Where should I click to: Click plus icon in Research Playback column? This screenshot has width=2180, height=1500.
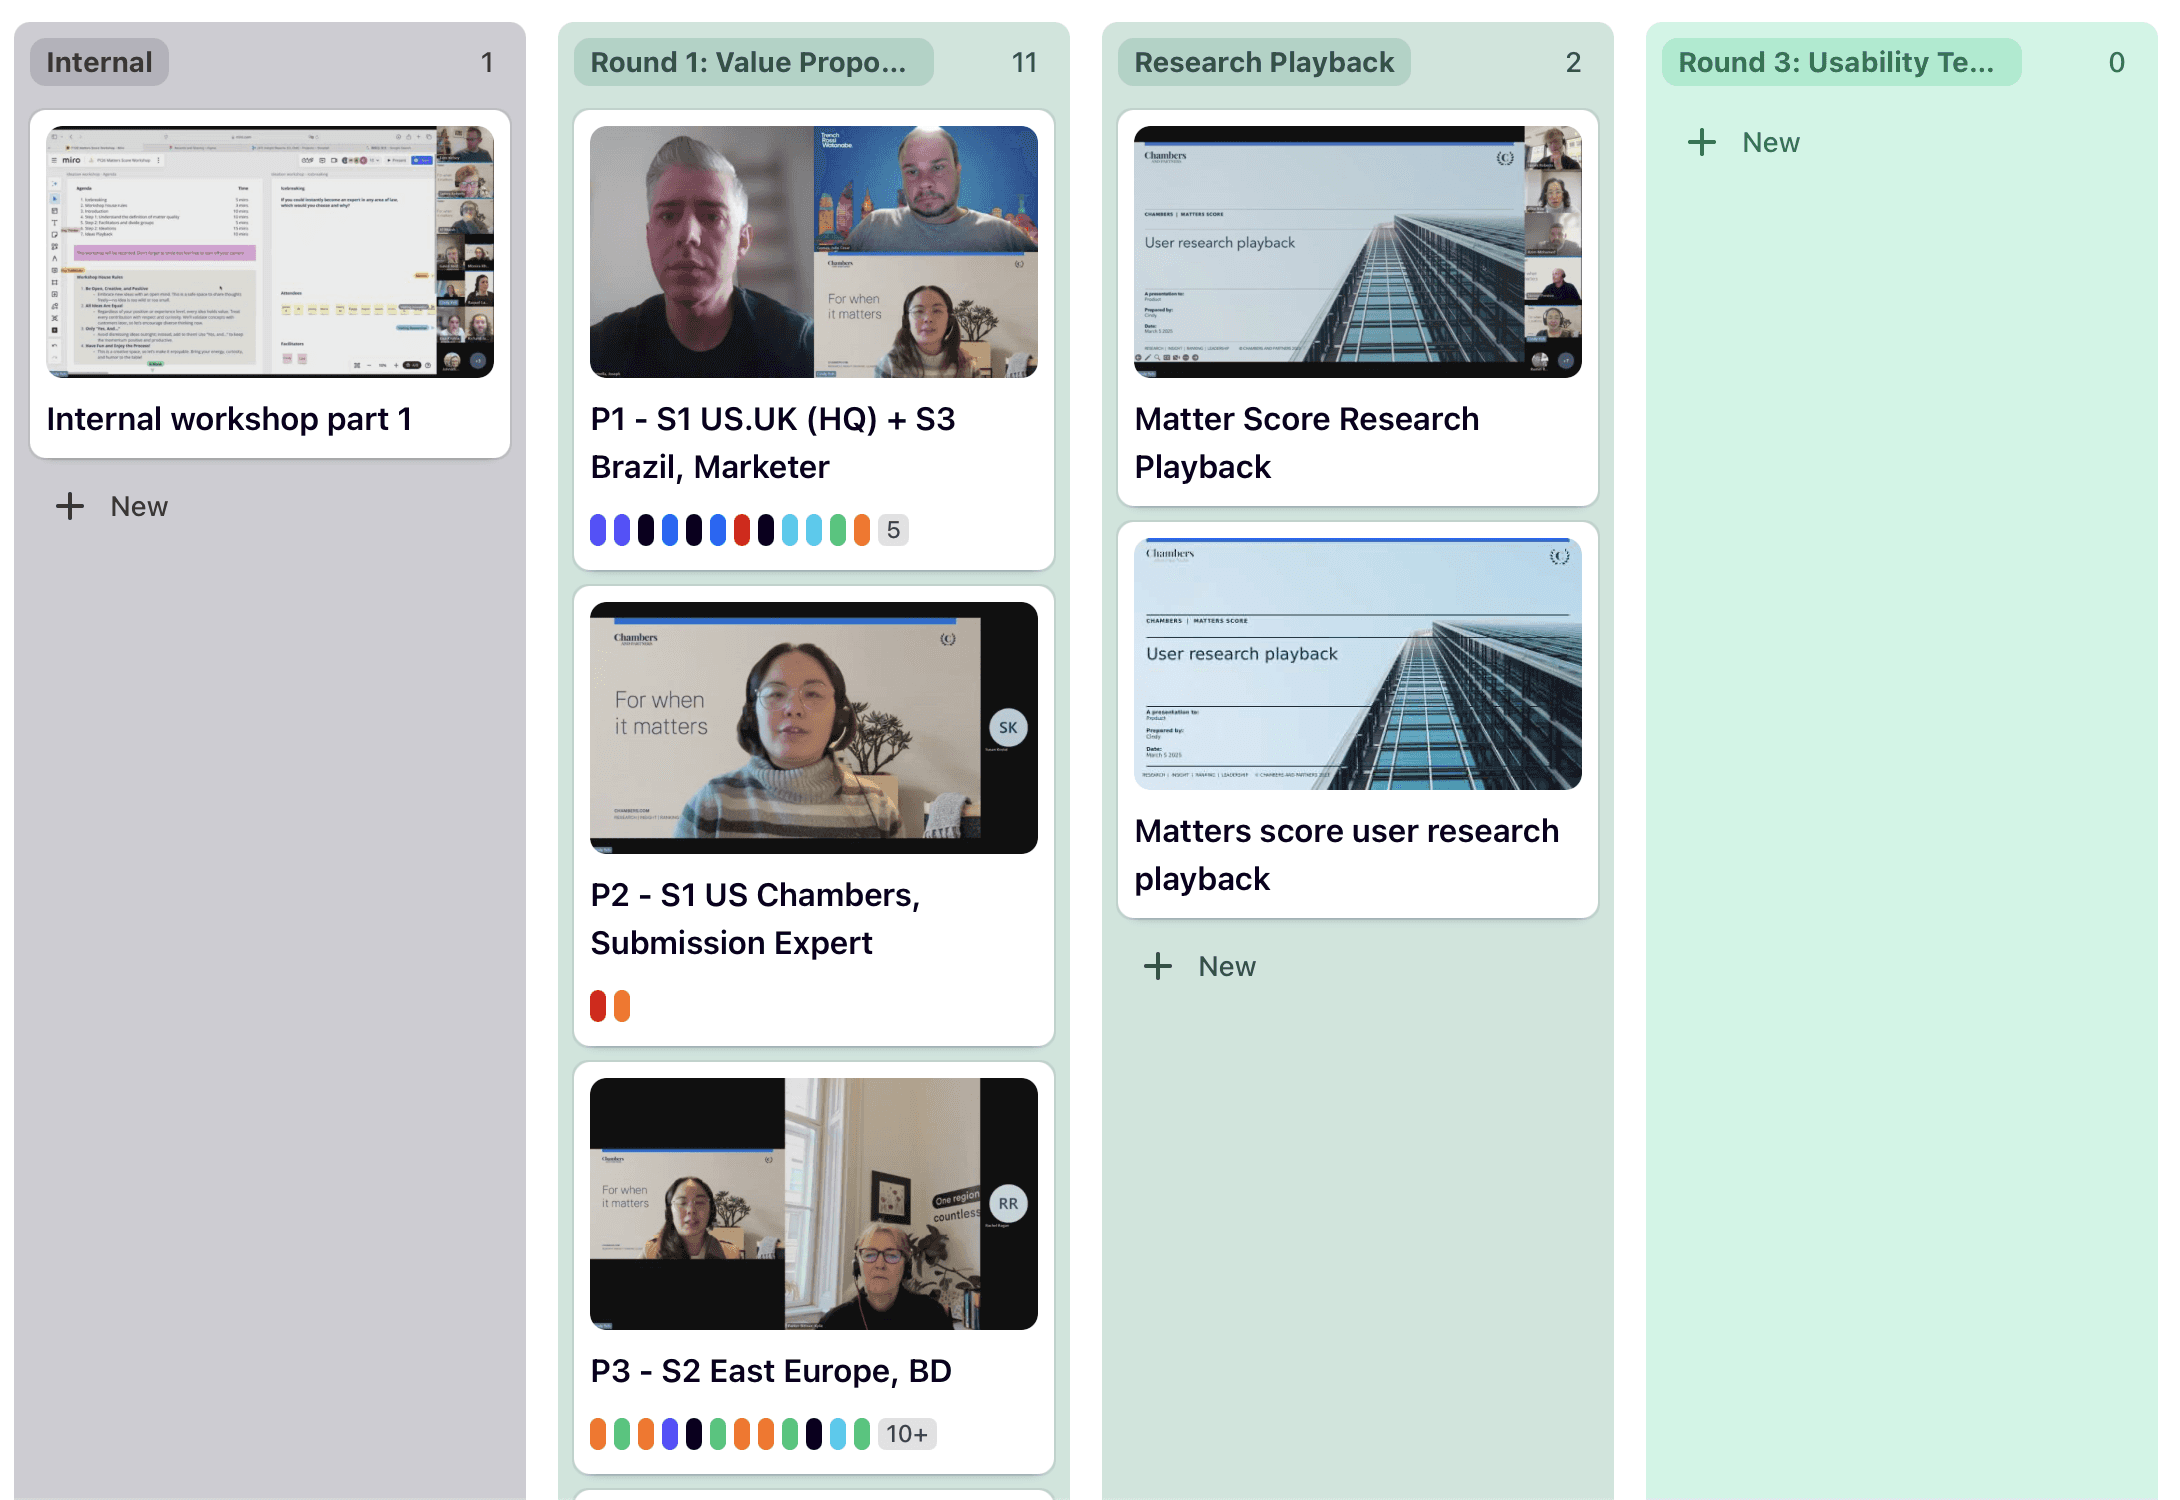pyautogui.click(x=1158, y=966)
